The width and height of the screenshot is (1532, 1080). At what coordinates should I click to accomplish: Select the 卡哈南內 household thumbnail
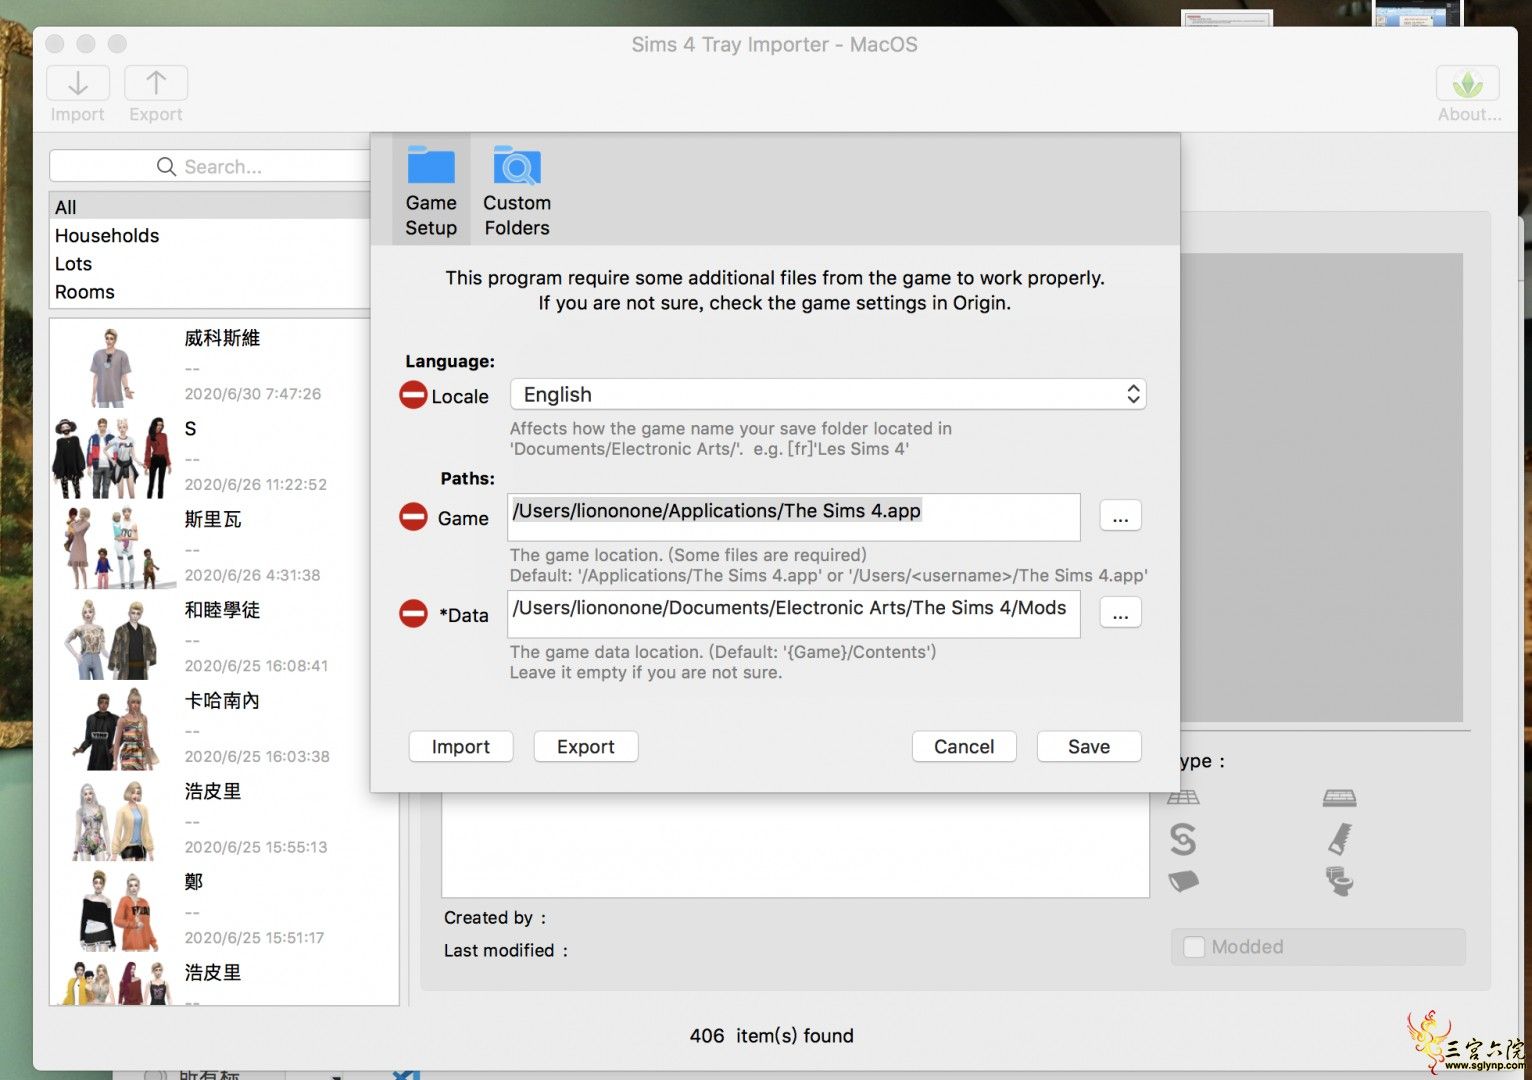click(x=115, y=729)
